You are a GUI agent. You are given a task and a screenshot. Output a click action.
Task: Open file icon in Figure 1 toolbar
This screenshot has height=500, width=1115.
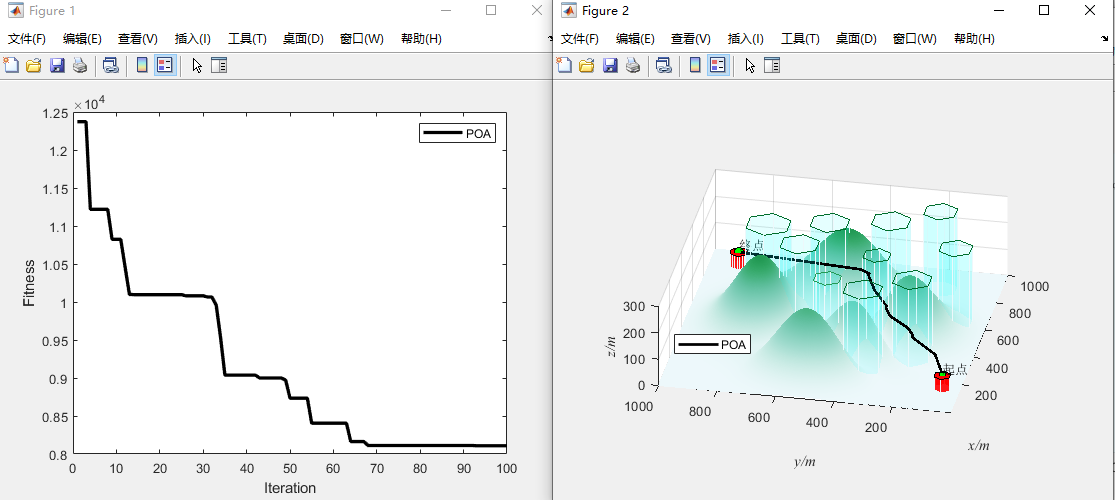pos(33,66)
